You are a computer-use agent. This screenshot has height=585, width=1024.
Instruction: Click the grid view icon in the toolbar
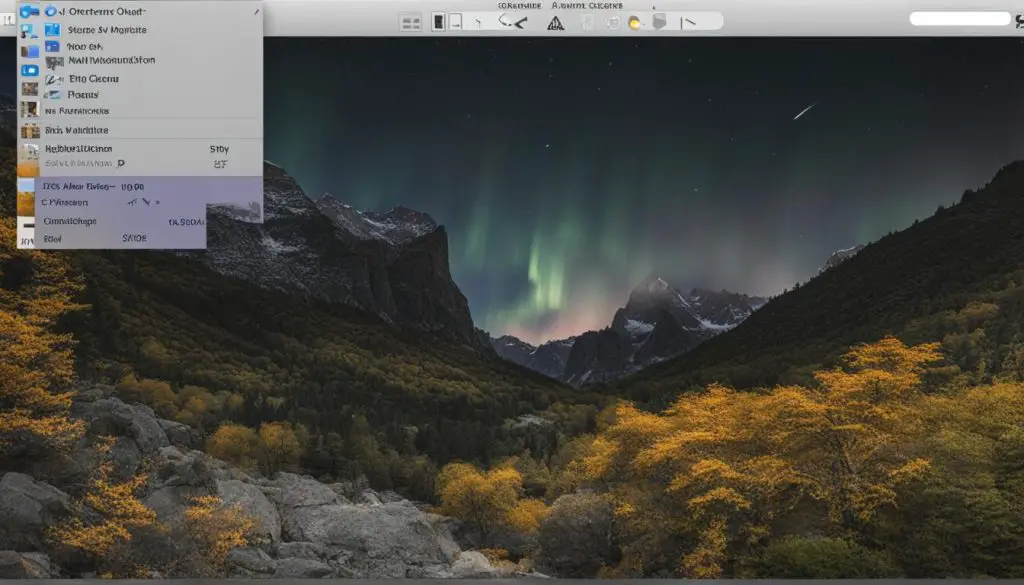411,24
